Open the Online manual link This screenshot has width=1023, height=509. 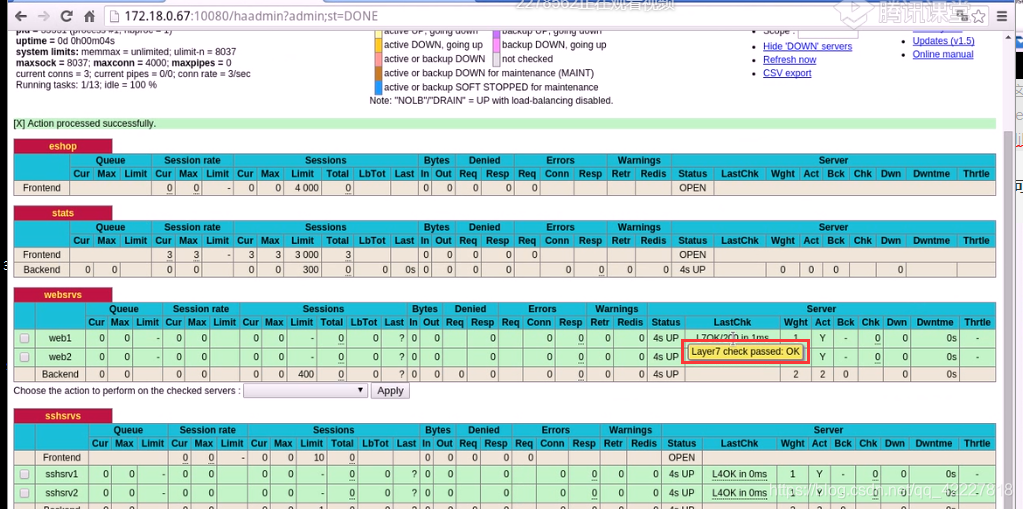(943, 54)
